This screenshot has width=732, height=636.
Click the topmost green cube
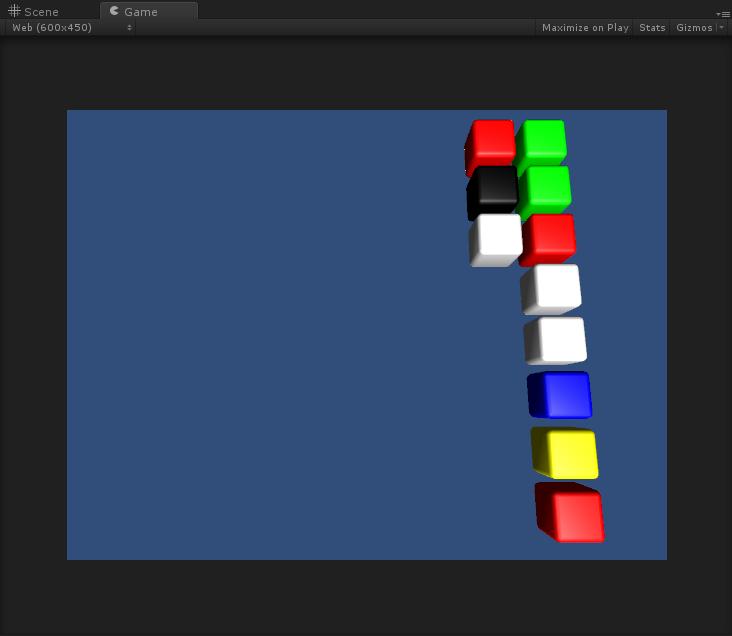541,143
